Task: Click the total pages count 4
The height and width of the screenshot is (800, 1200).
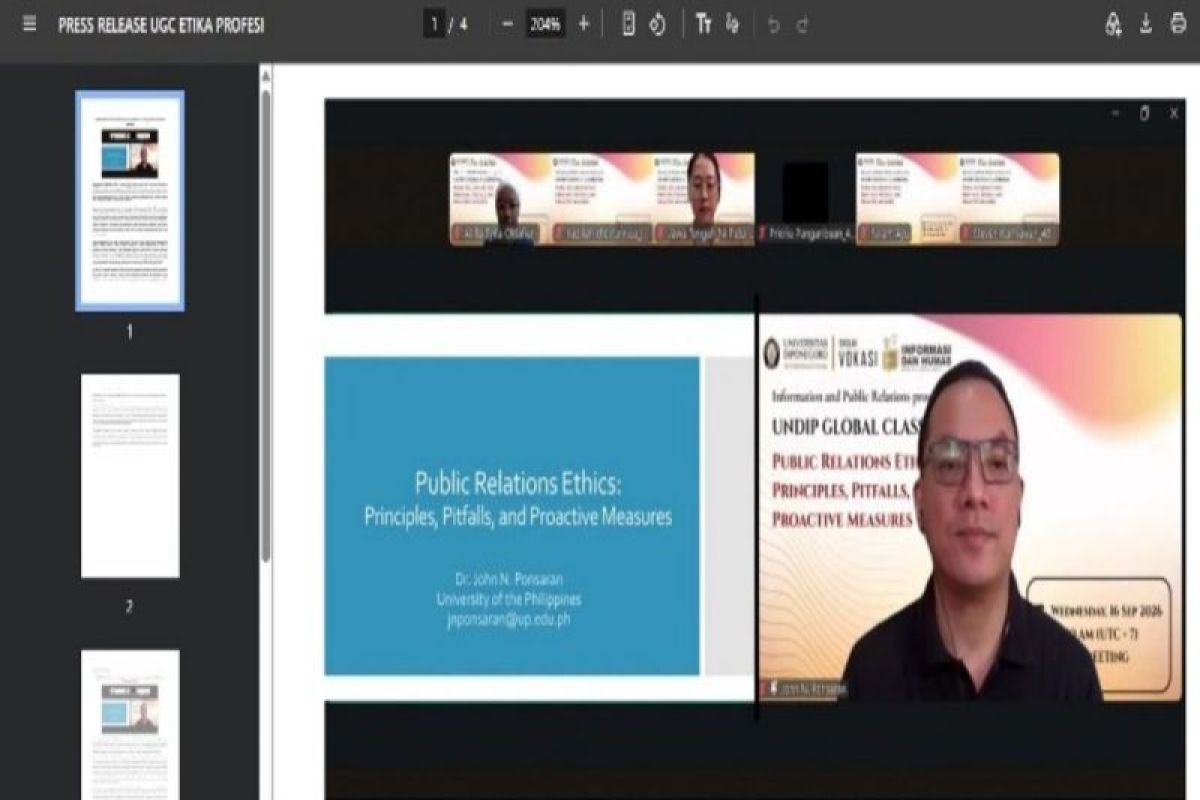Action: [x=464, y=25]
